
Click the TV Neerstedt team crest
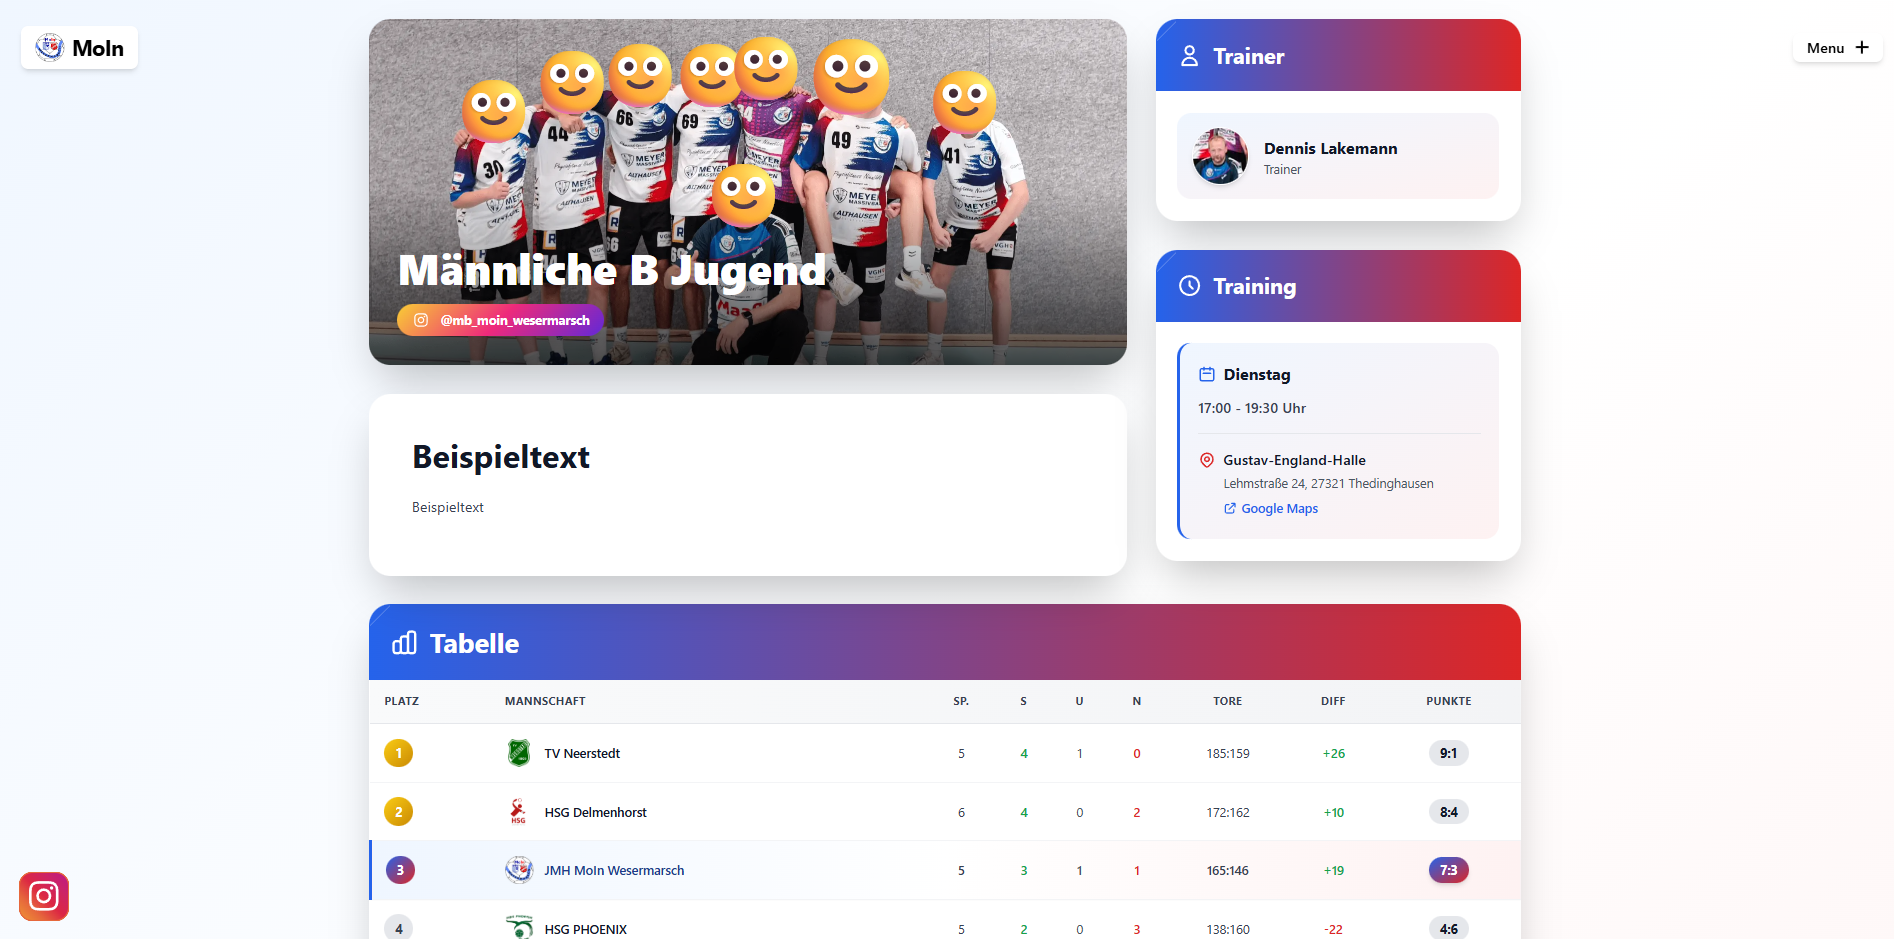(519, 753)
